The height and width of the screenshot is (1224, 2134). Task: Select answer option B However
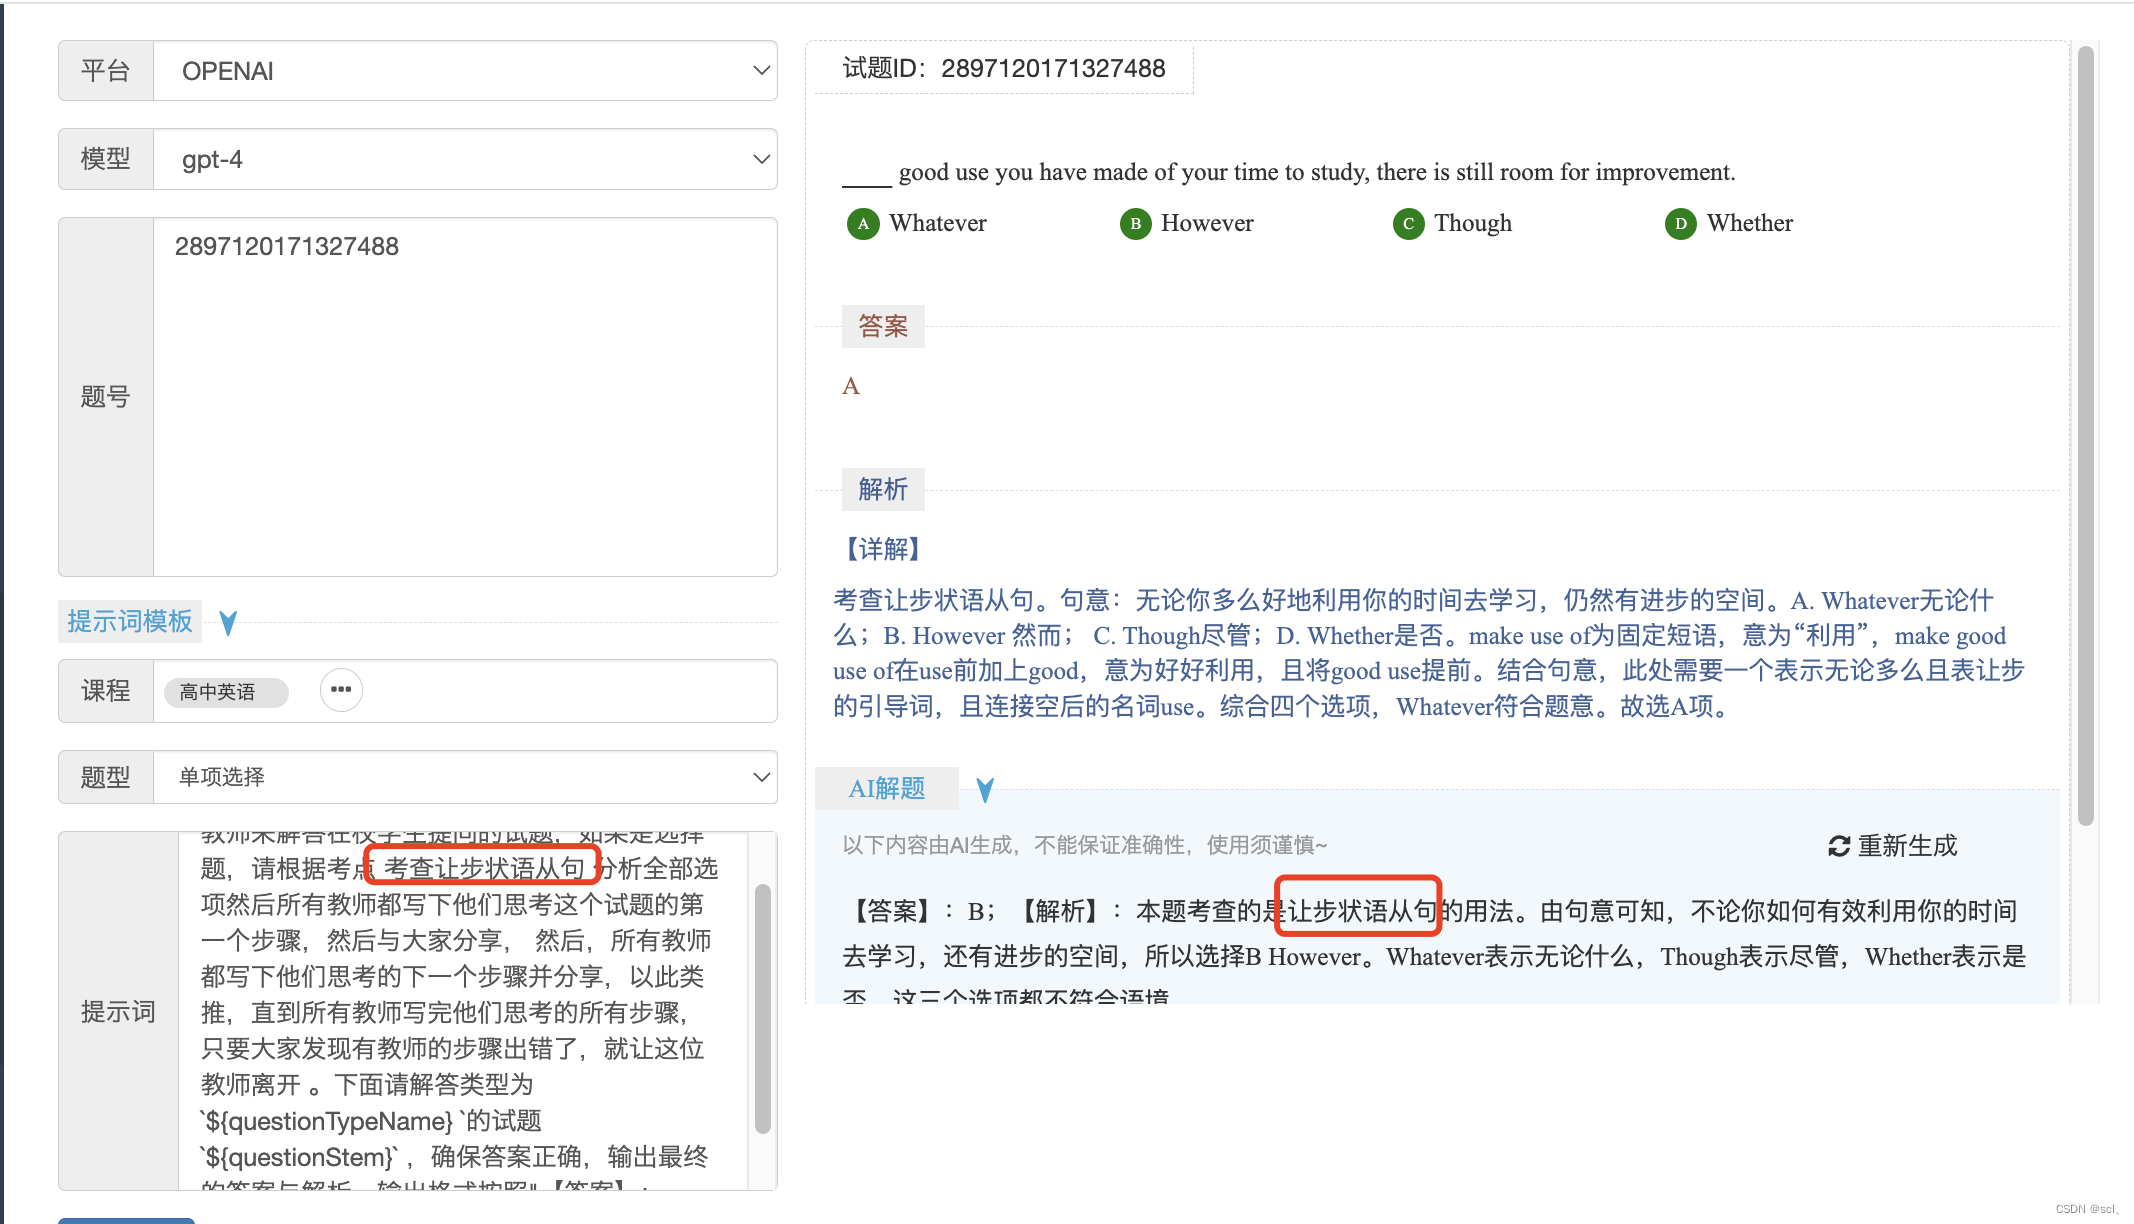(x=1135, y=223)
